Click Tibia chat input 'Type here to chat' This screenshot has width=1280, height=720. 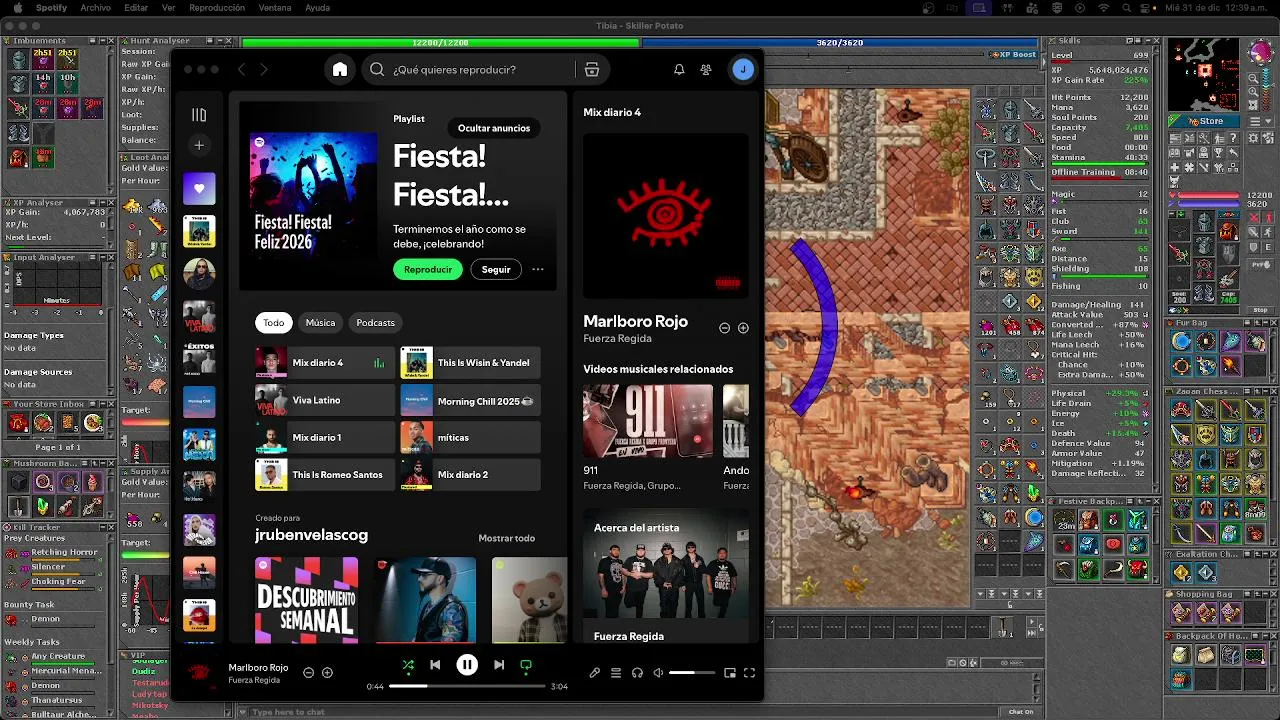click(620, 712)
